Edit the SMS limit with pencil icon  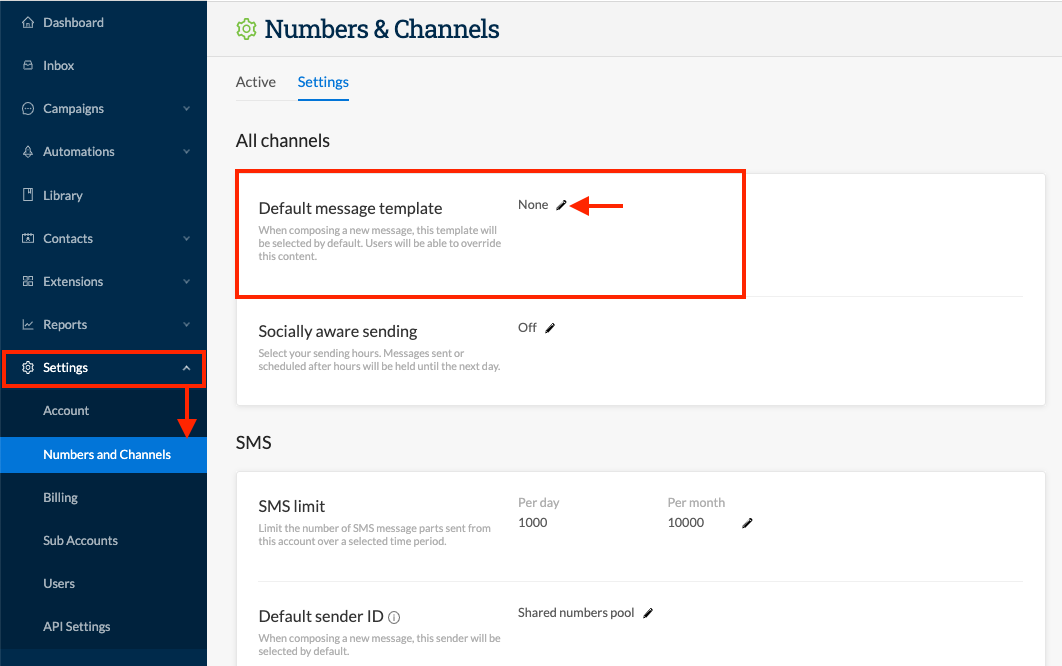tap(747, 523)
